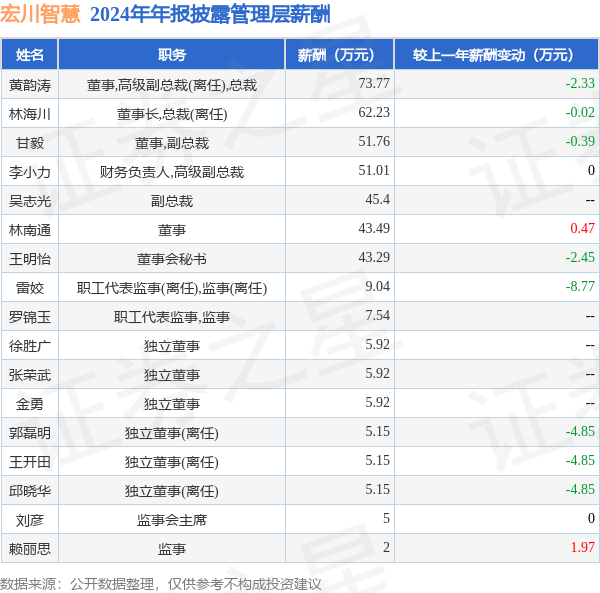Select the name cell 张荣武
The height and width of the screenshot is (593, 600).
coord(29,375)
